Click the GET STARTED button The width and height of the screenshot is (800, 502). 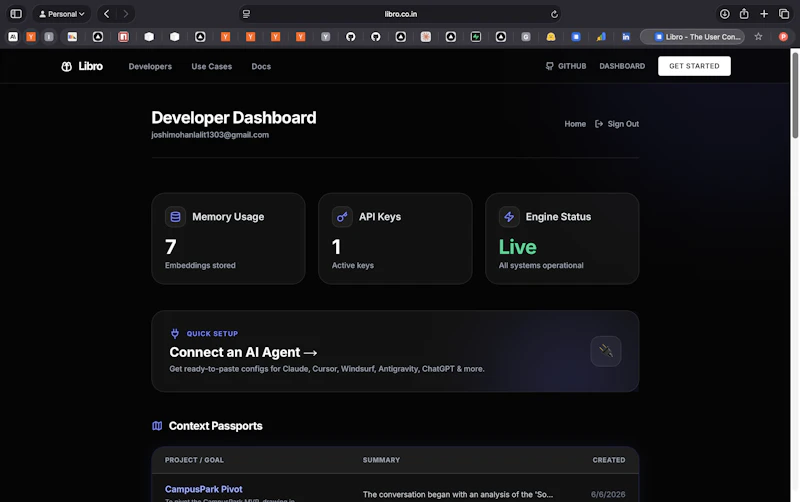pyautogui.click(x=694, y=66)
